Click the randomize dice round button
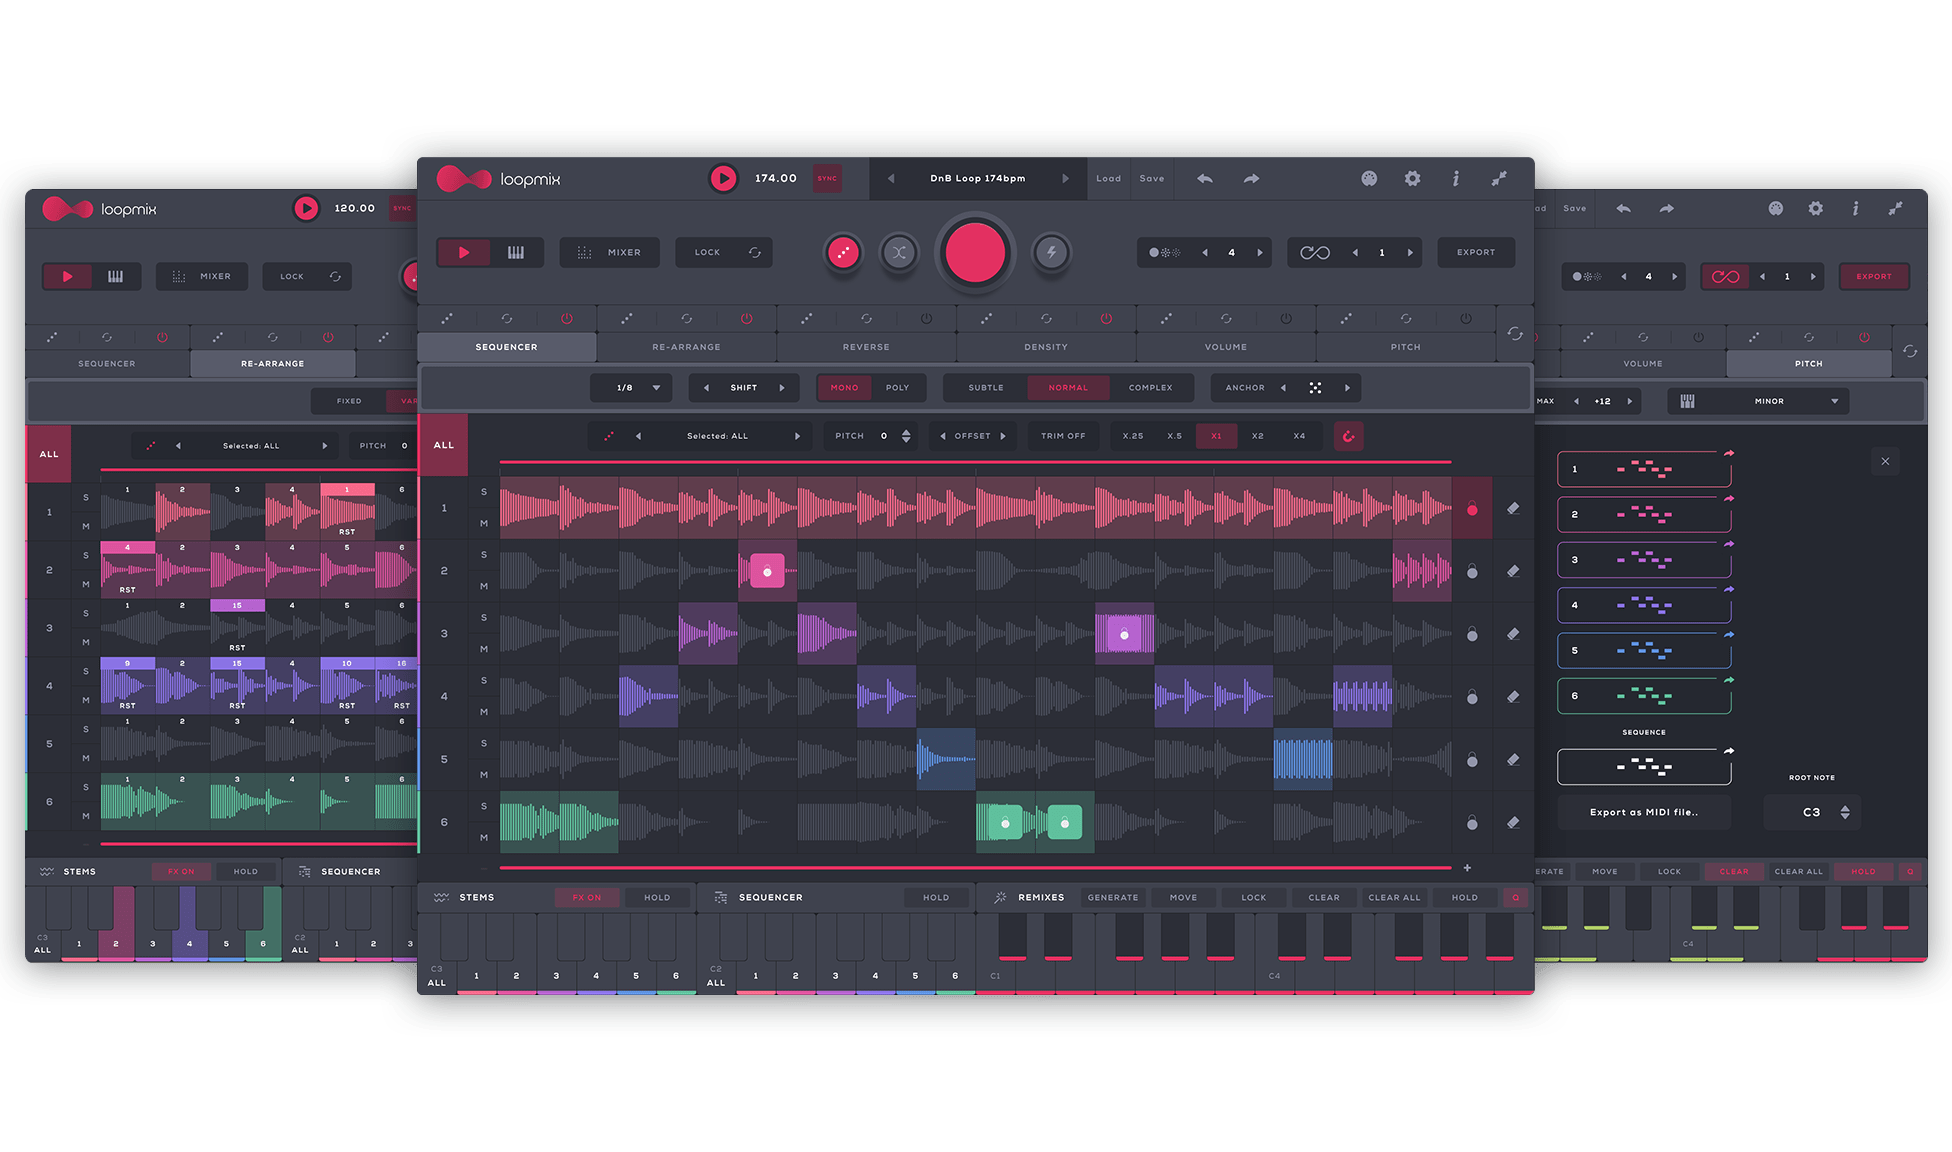The width and height of the screenshot is (1952, 1152). click(843, 252)
